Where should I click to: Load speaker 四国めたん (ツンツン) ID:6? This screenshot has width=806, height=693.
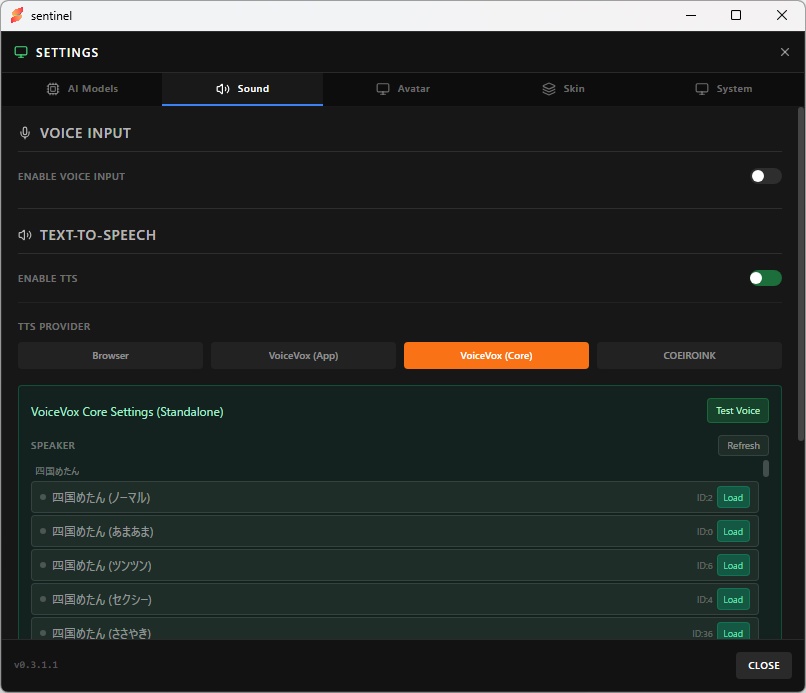pyautogui.click(x=733, y=566)
